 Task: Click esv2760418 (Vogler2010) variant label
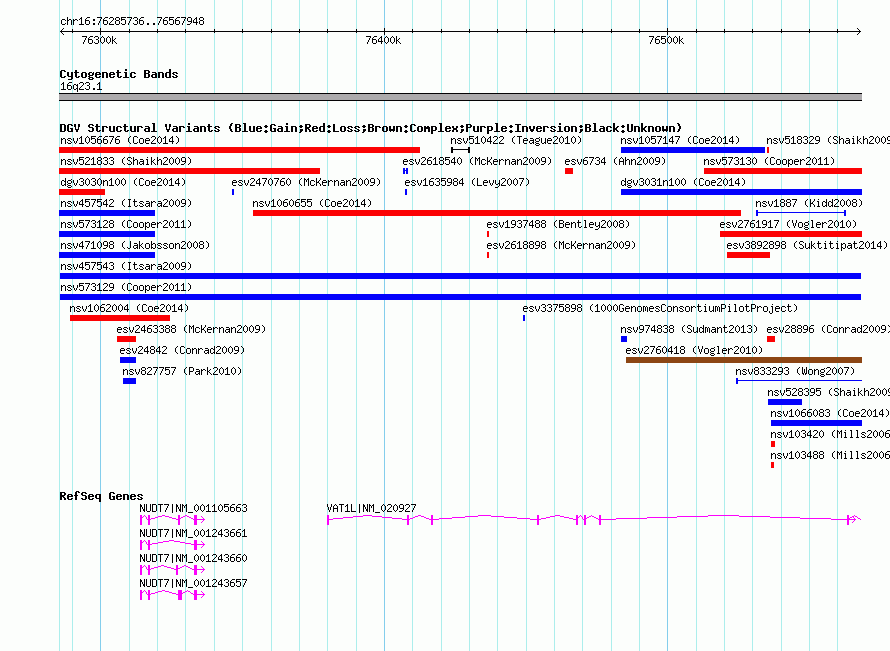pos(694,350)
